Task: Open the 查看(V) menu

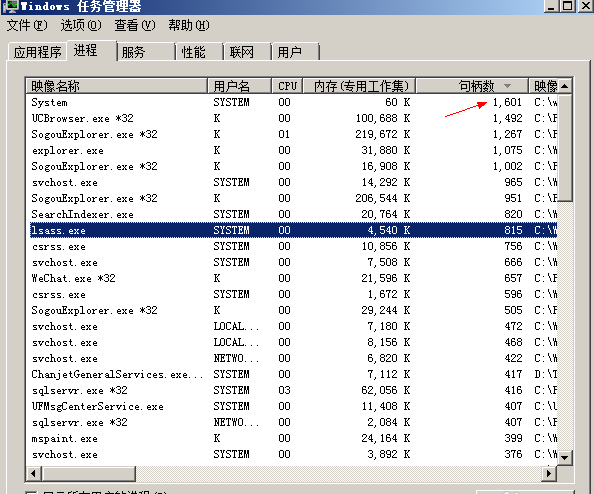Action: (x=135, y=26)
